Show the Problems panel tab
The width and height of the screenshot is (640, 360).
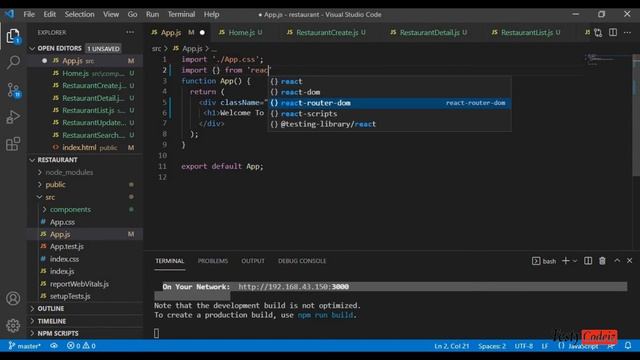pyautogui.click(x=213, y=261)
